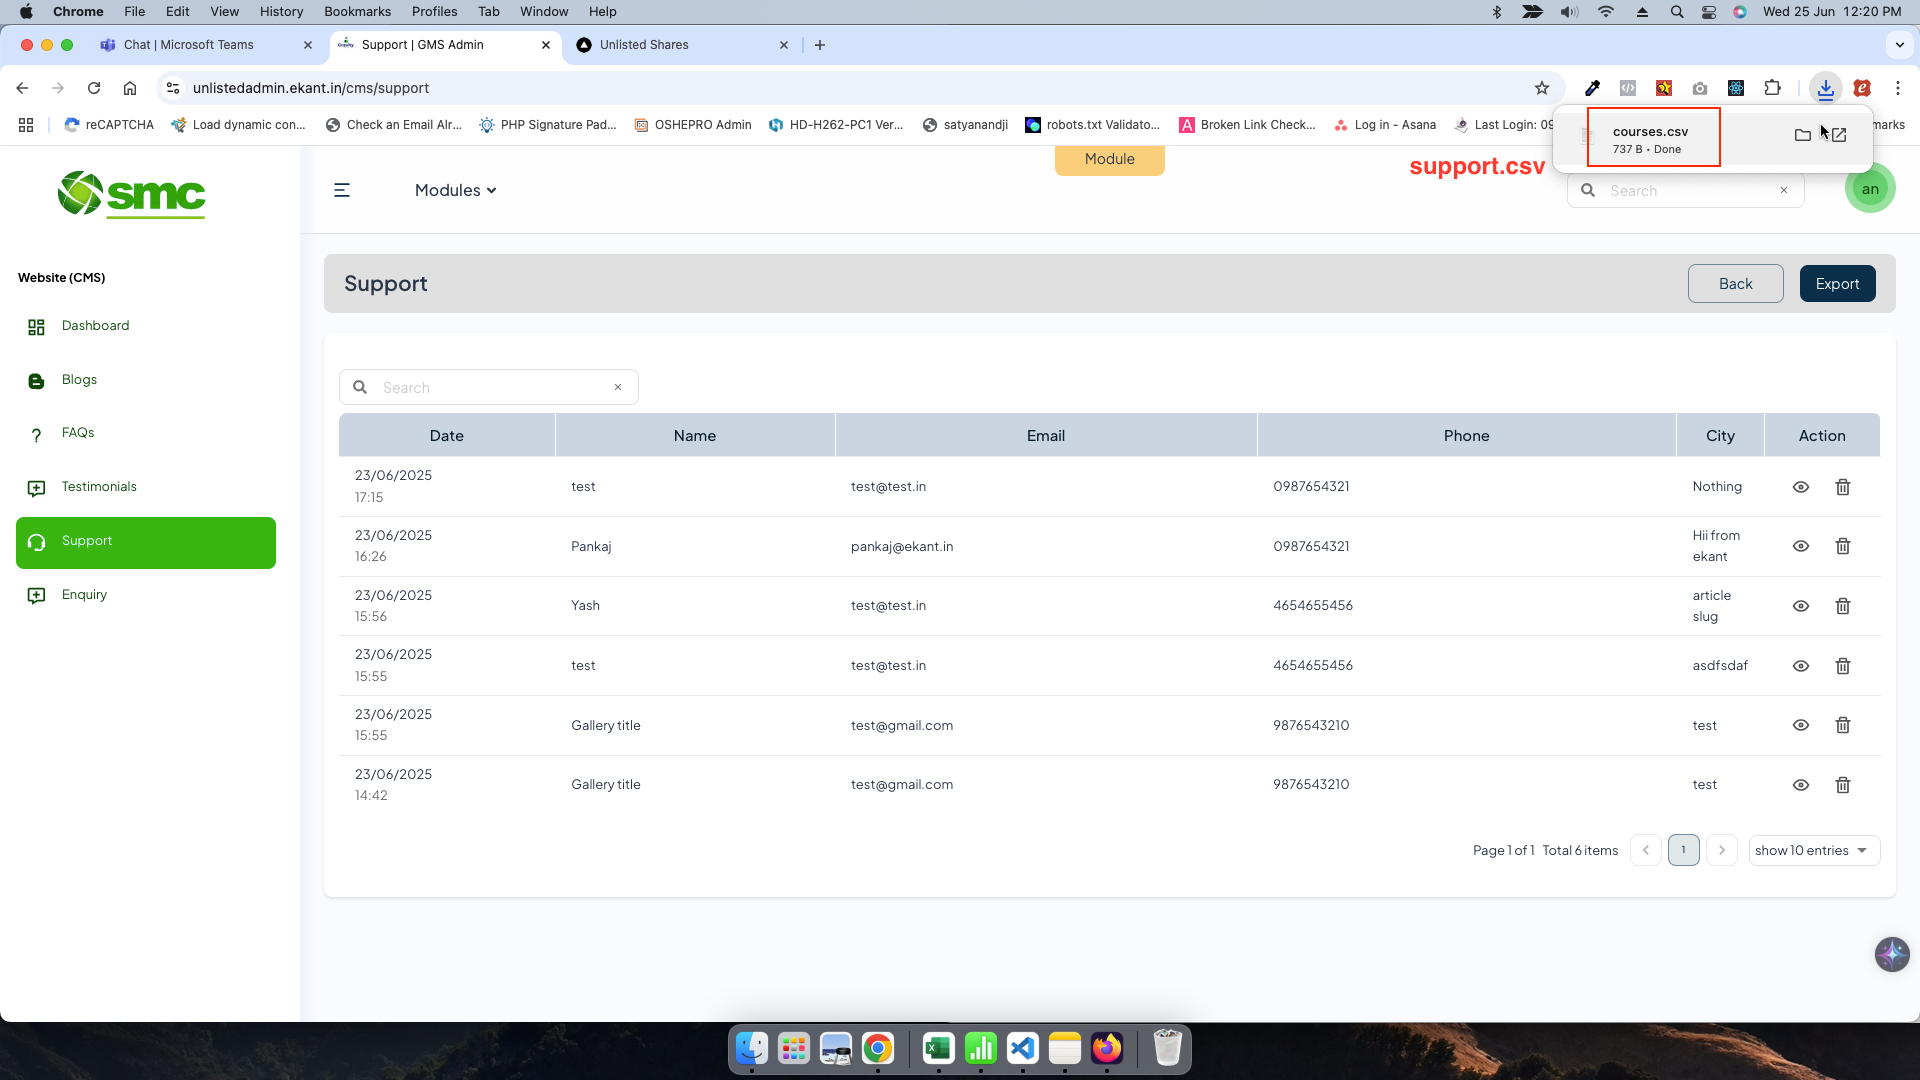
Task: Open show 10 entries dropdown
Action: 1813,851
